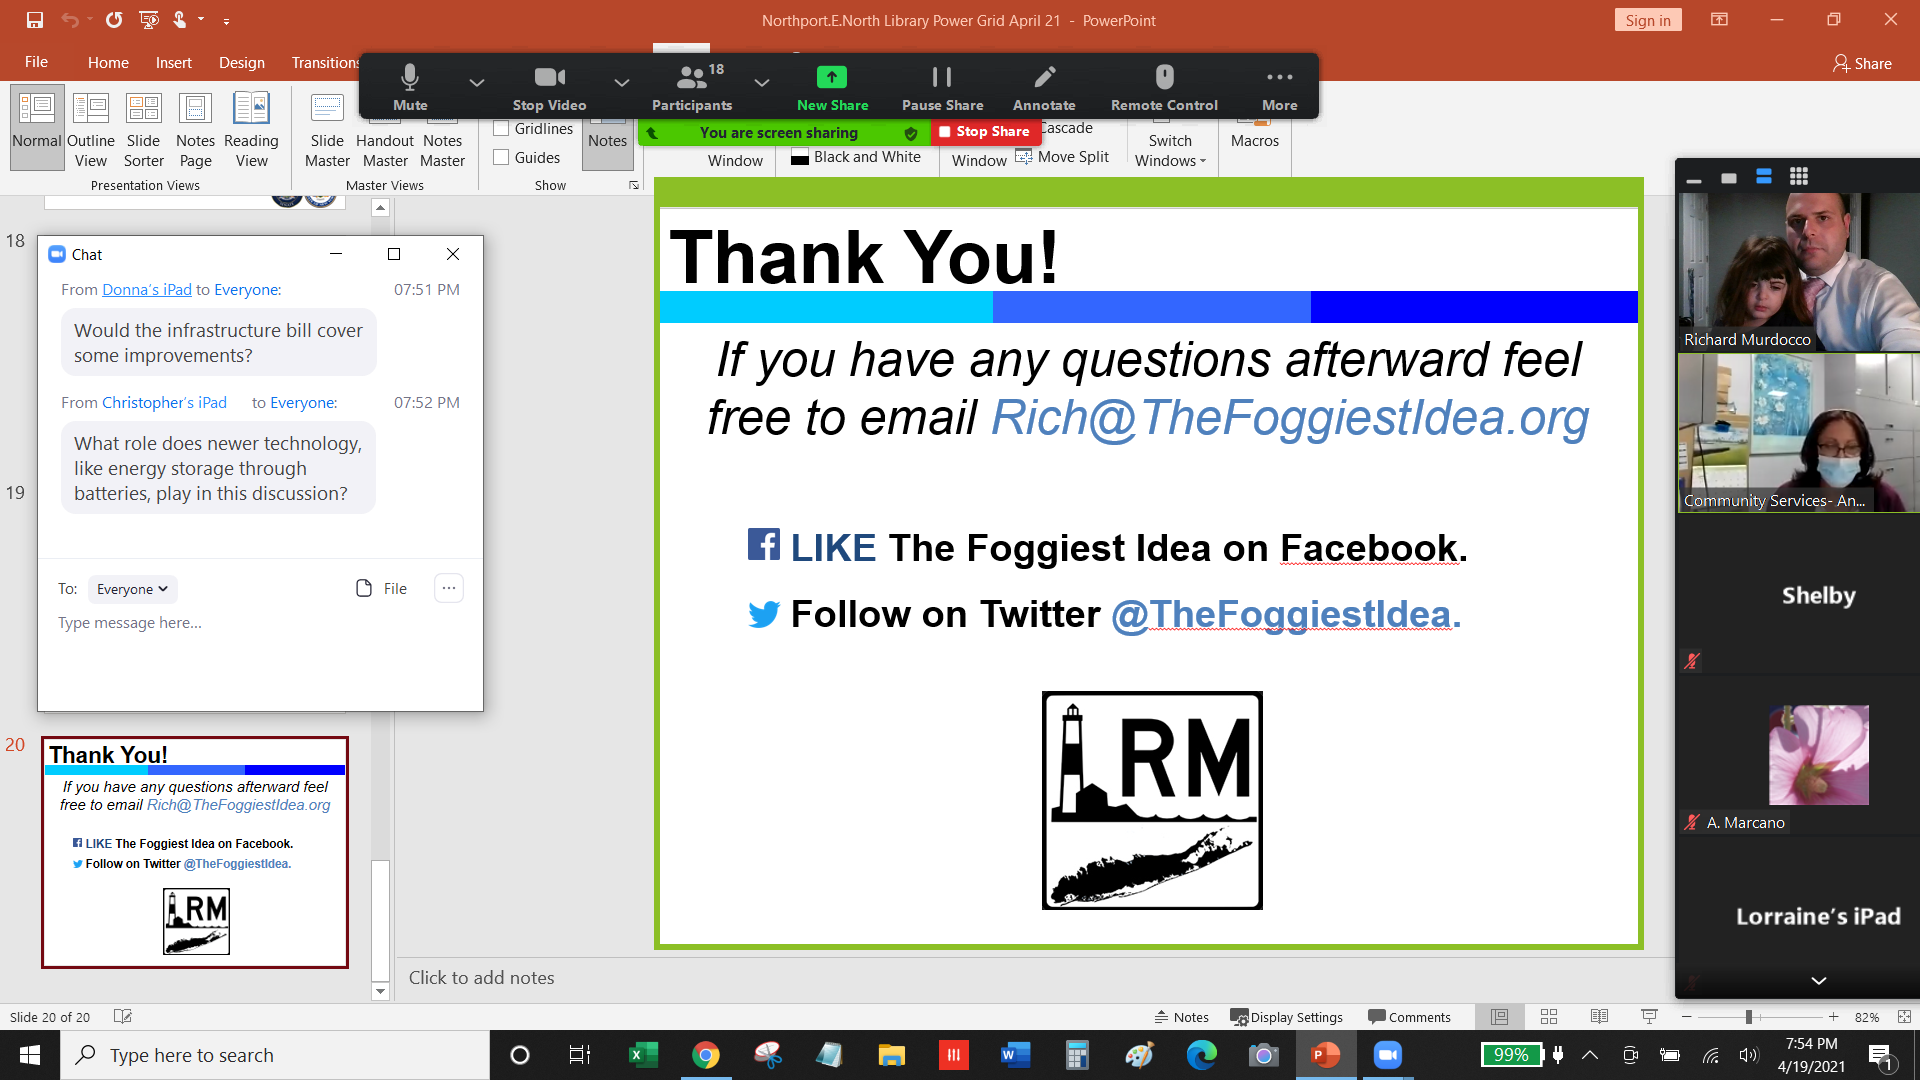The height and width of the screenshot is (1080, 1920).
Task: Select Zoom gallery view grid icon
Action: (1799, 177)
